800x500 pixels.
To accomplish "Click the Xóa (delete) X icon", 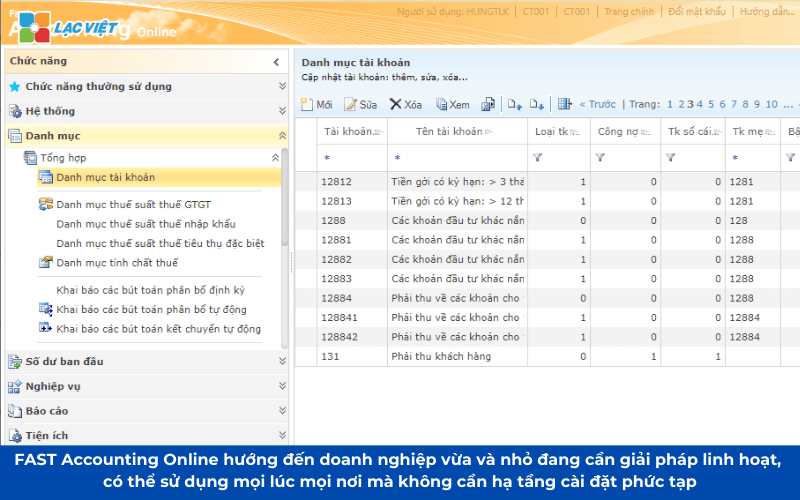I will (396, 104).
